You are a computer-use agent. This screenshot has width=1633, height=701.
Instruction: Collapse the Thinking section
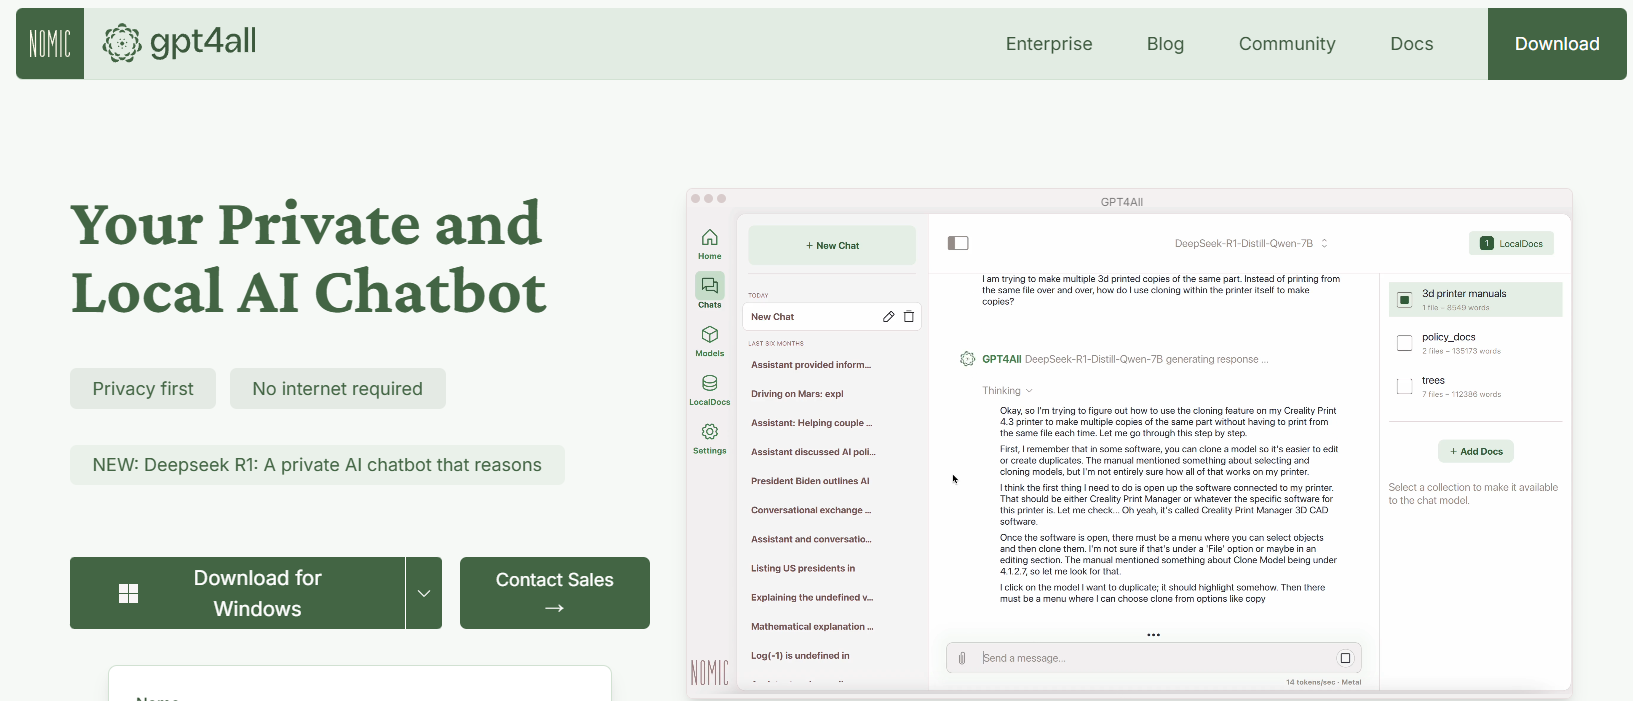[1007, 391]
